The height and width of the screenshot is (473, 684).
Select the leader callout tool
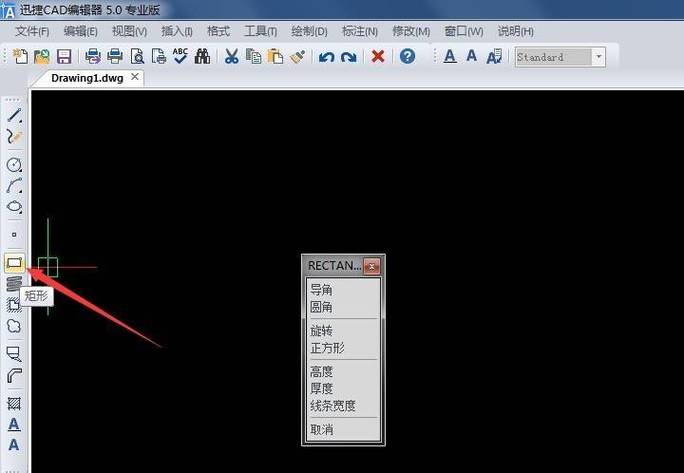coord(14,354)
